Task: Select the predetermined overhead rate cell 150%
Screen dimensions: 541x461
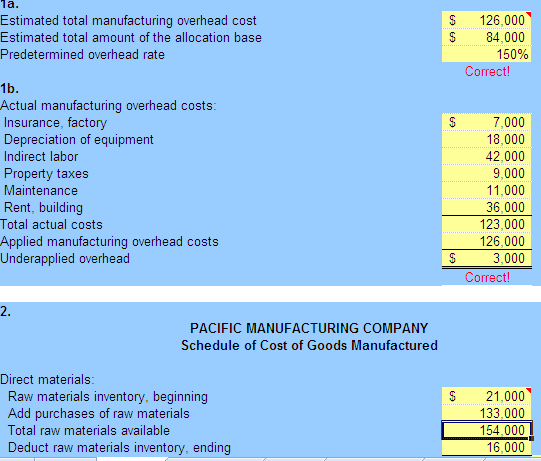Action: click(x=486, y=54)
